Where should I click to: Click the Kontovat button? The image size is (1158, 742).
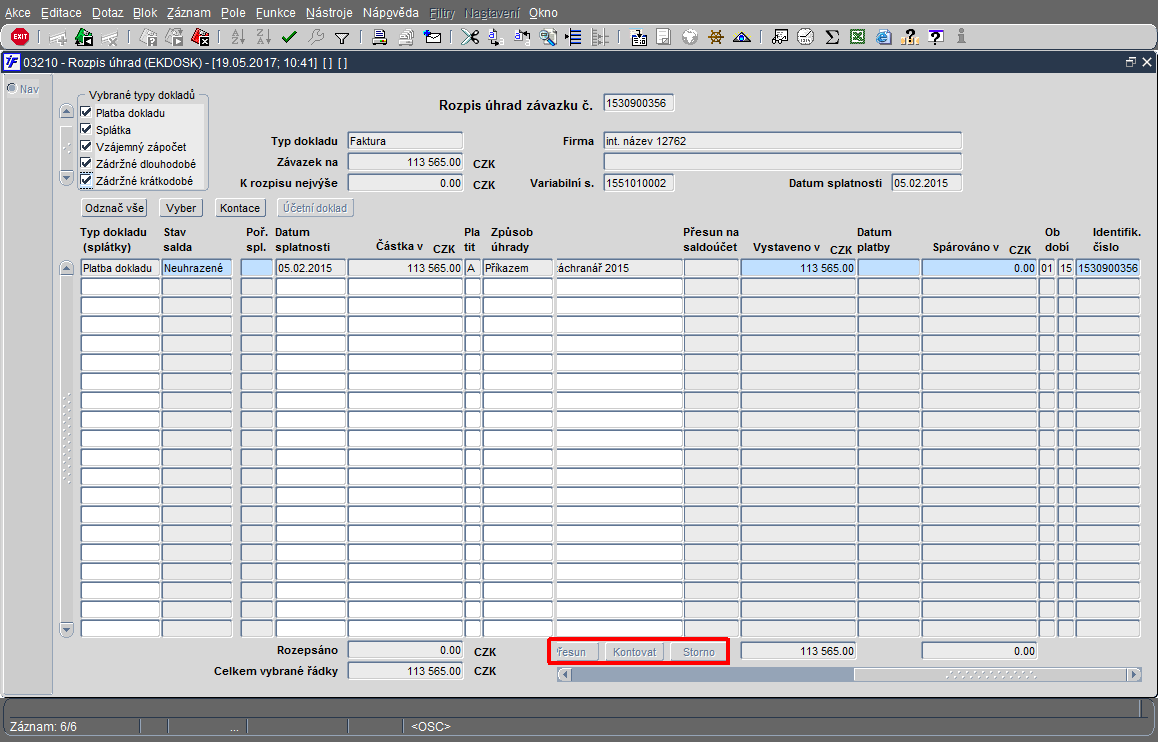pos(634,652)
